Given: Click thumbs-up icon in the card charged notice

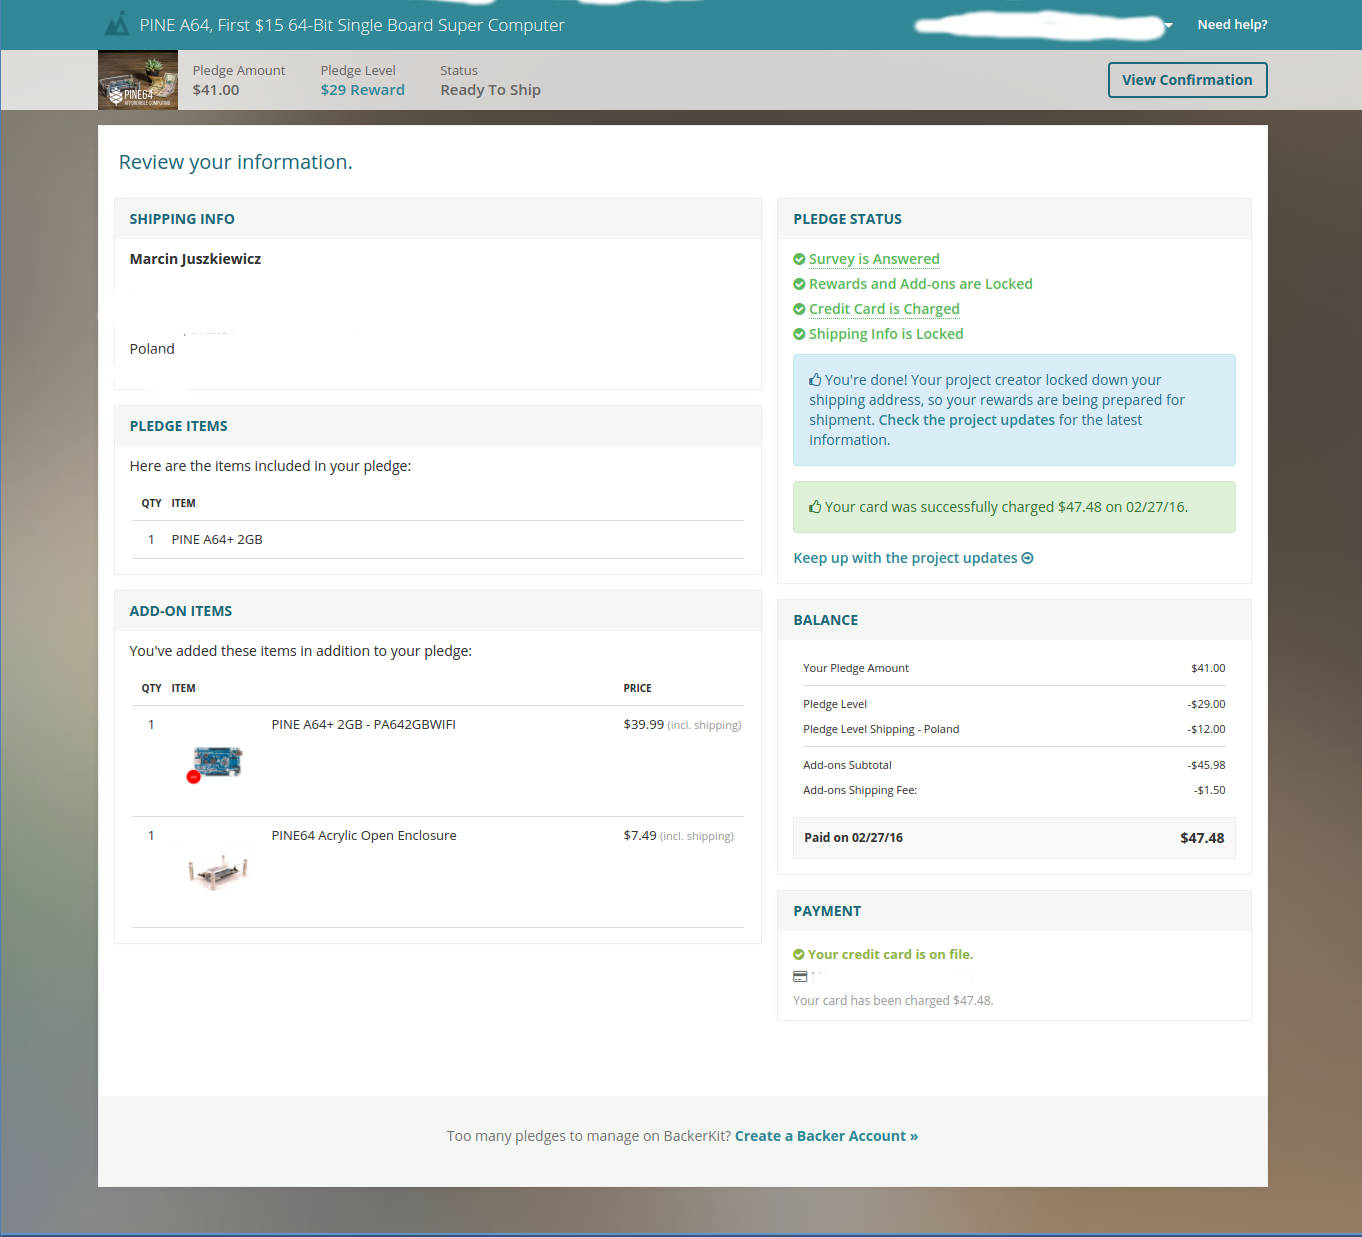Looking at the screenshot, I should pyautogui.click(x=815, y=507).
